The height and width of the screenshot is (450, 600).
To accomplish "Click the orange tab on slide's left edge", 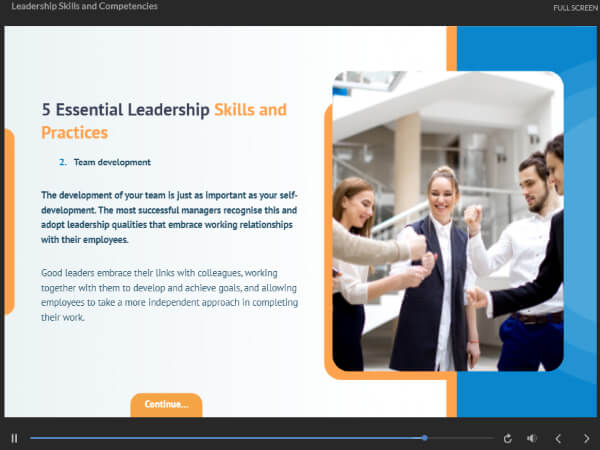I will [x=9, y=221].
